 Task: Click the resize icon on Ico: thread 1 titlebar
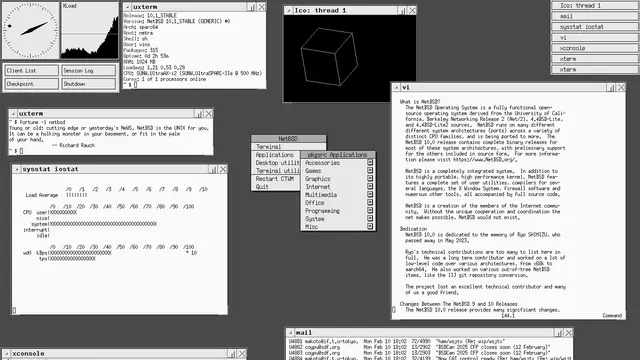402,11
